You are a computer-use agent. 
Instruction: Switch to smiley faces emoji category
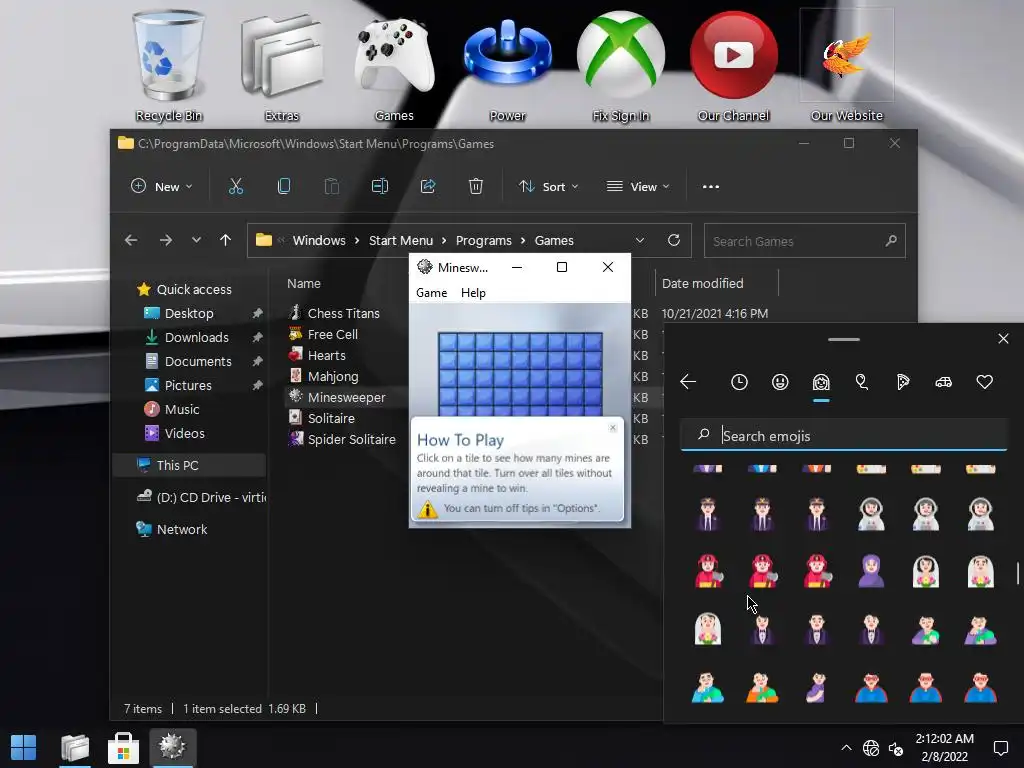pos(780,382)
